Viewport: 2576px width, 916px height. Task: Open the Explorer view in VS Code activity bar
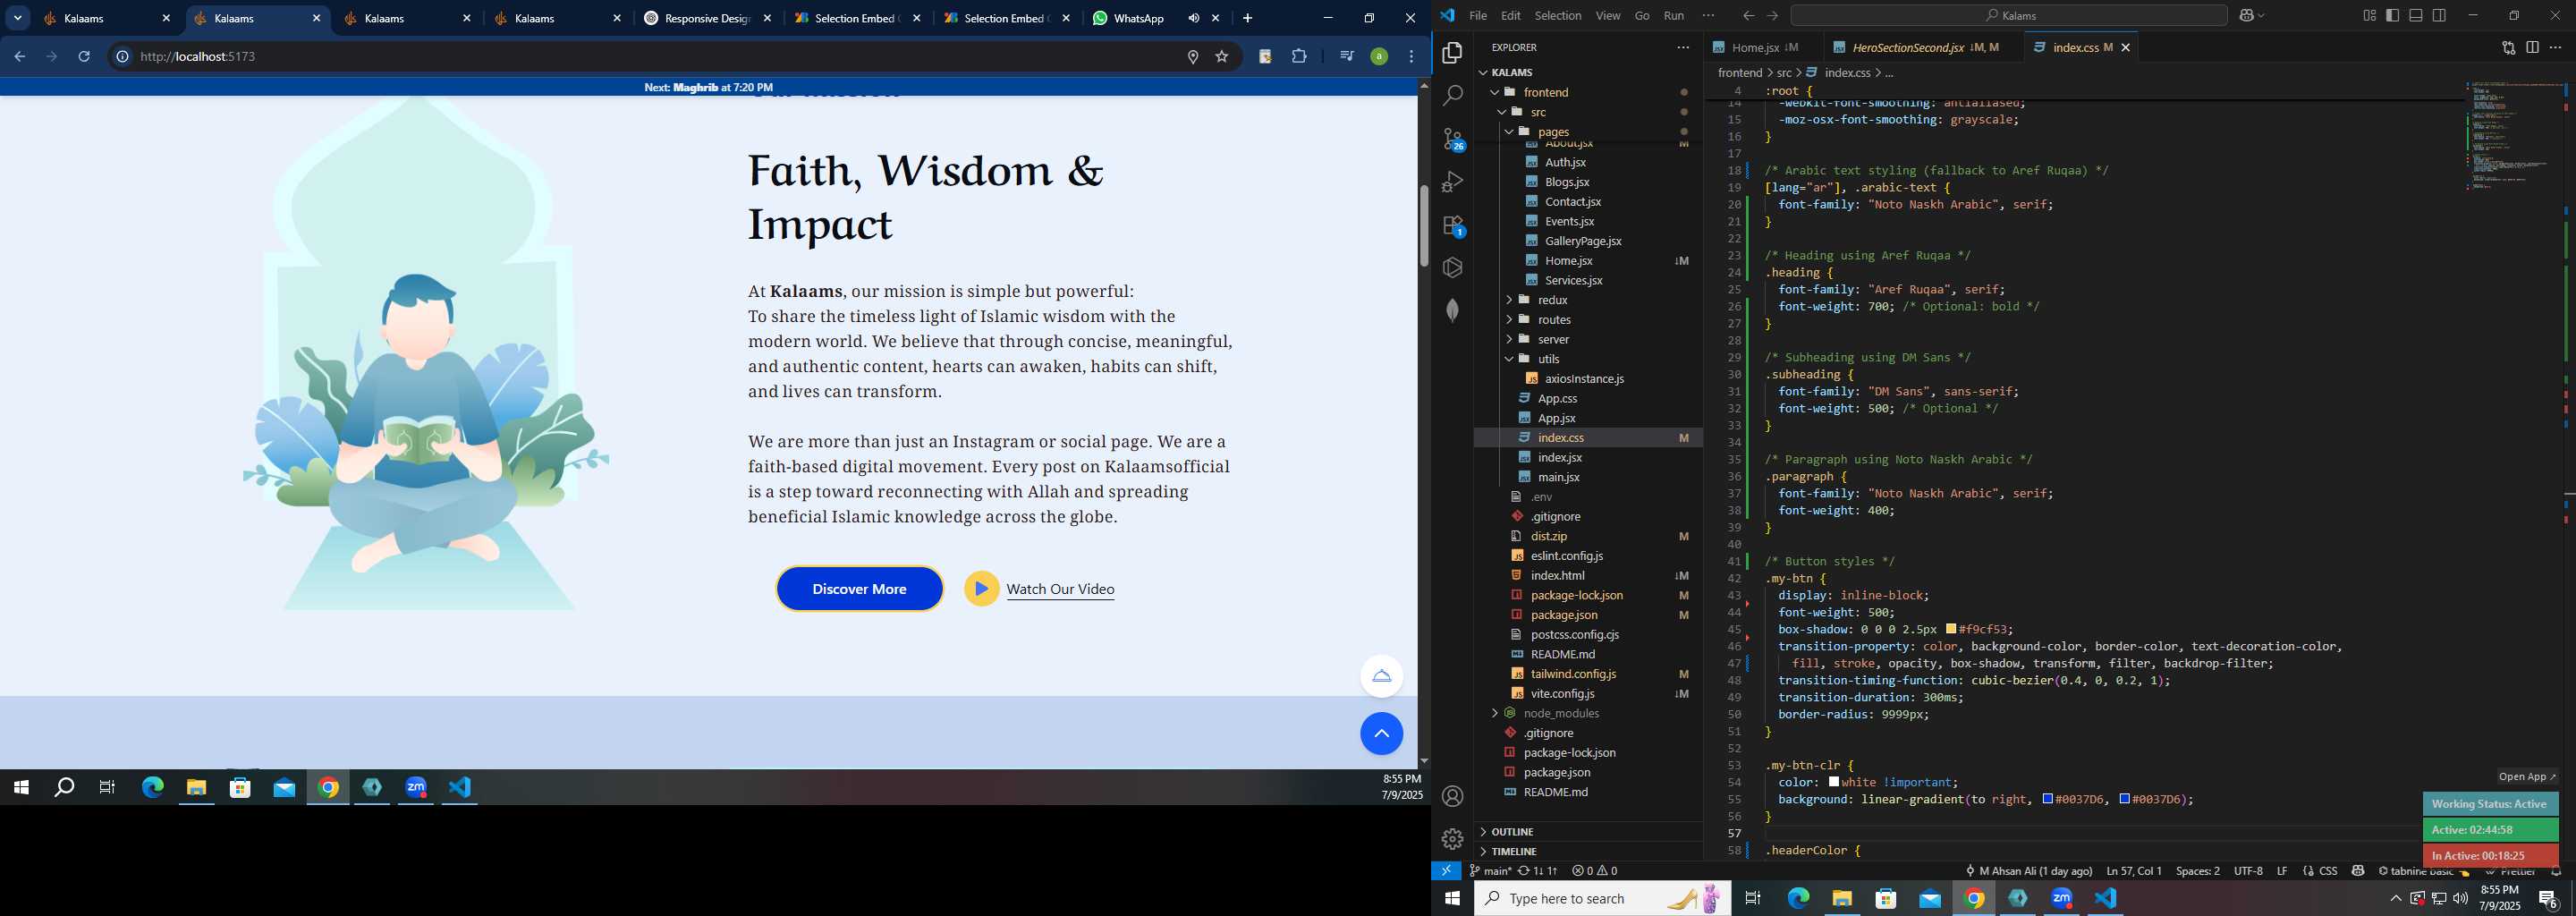[1453, 53]
